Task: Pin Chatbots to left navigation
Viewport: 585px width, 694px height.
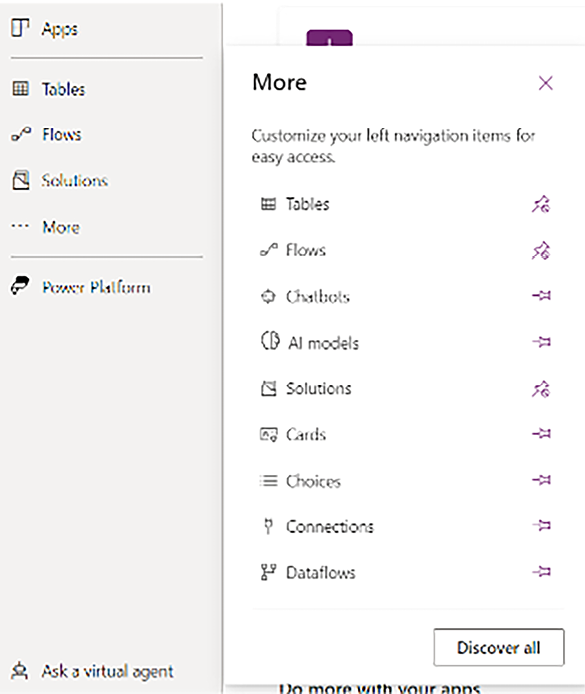Action: point(541,296)
